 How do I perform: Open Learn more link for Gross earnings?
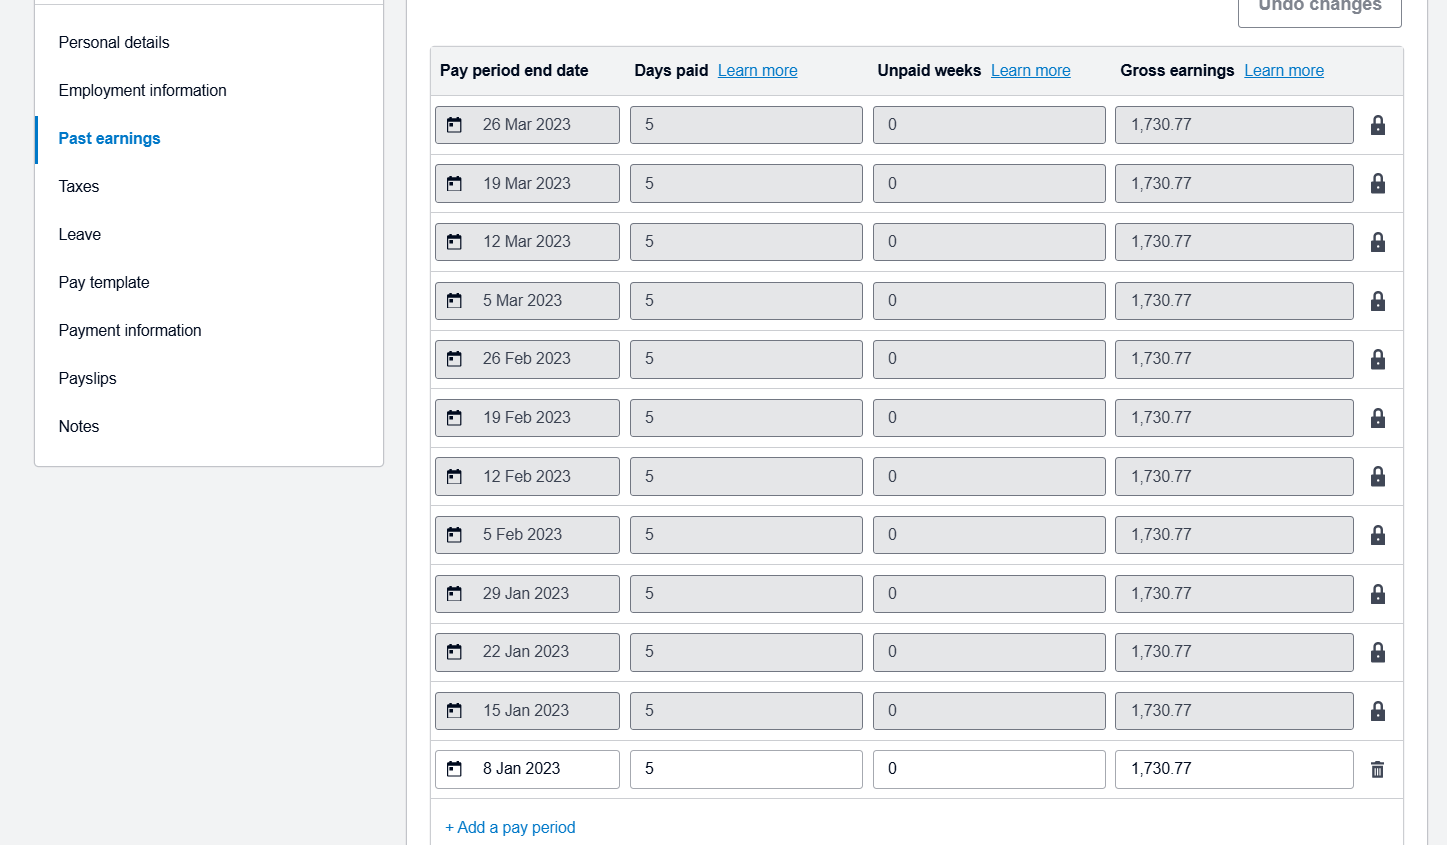pyautogui.click(x=1284, y=70)
